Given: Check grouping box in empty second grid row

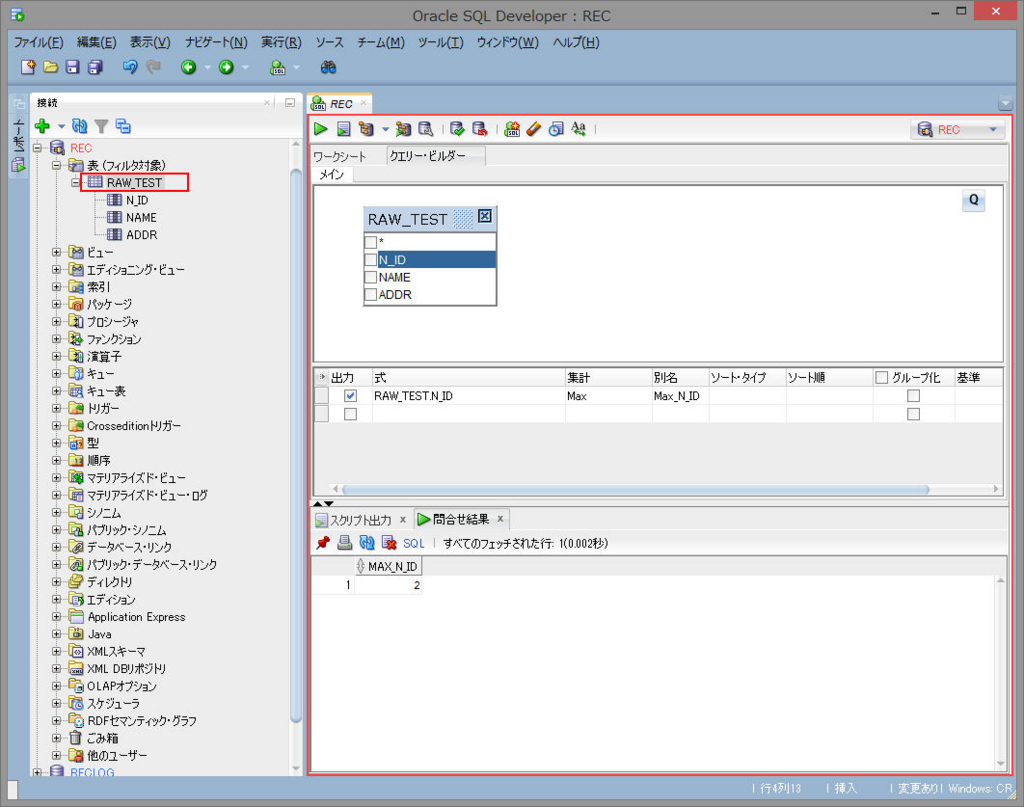Looking at the screenshot, I should [x=914, y=414].
